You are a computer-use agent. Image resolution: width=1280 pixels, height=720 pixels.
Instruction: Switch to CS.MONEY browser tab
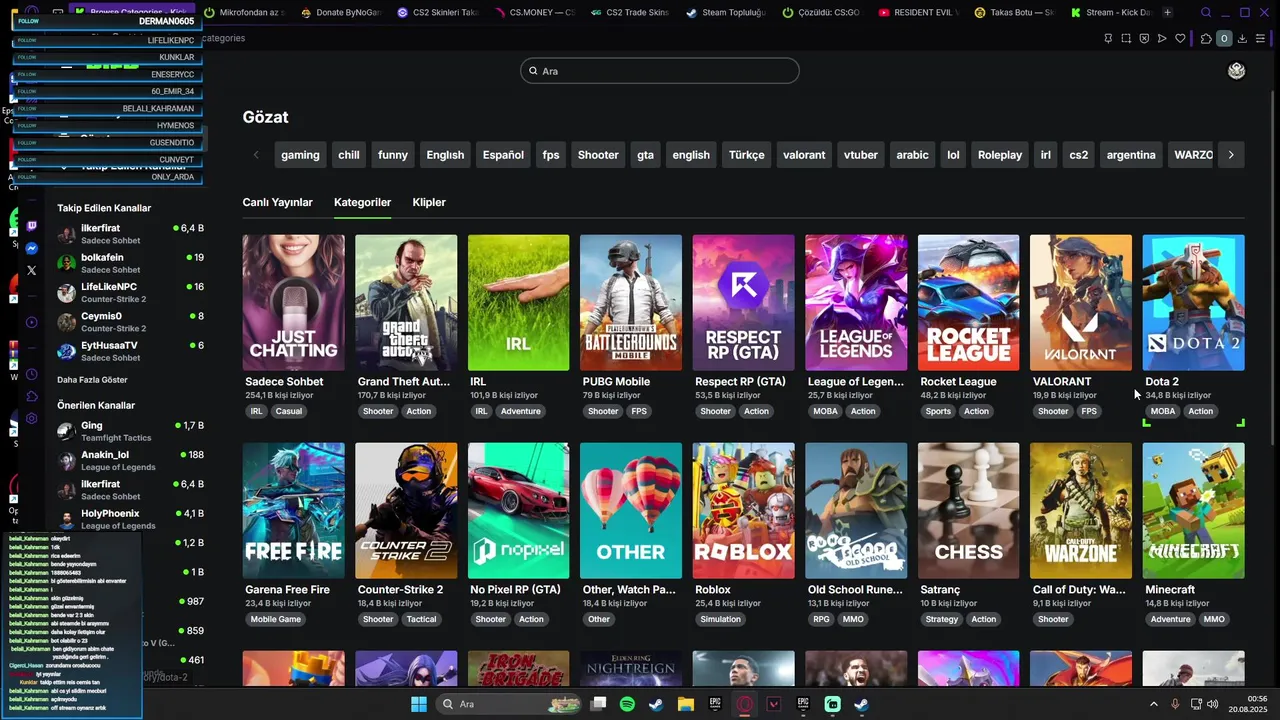click(534, 13)
